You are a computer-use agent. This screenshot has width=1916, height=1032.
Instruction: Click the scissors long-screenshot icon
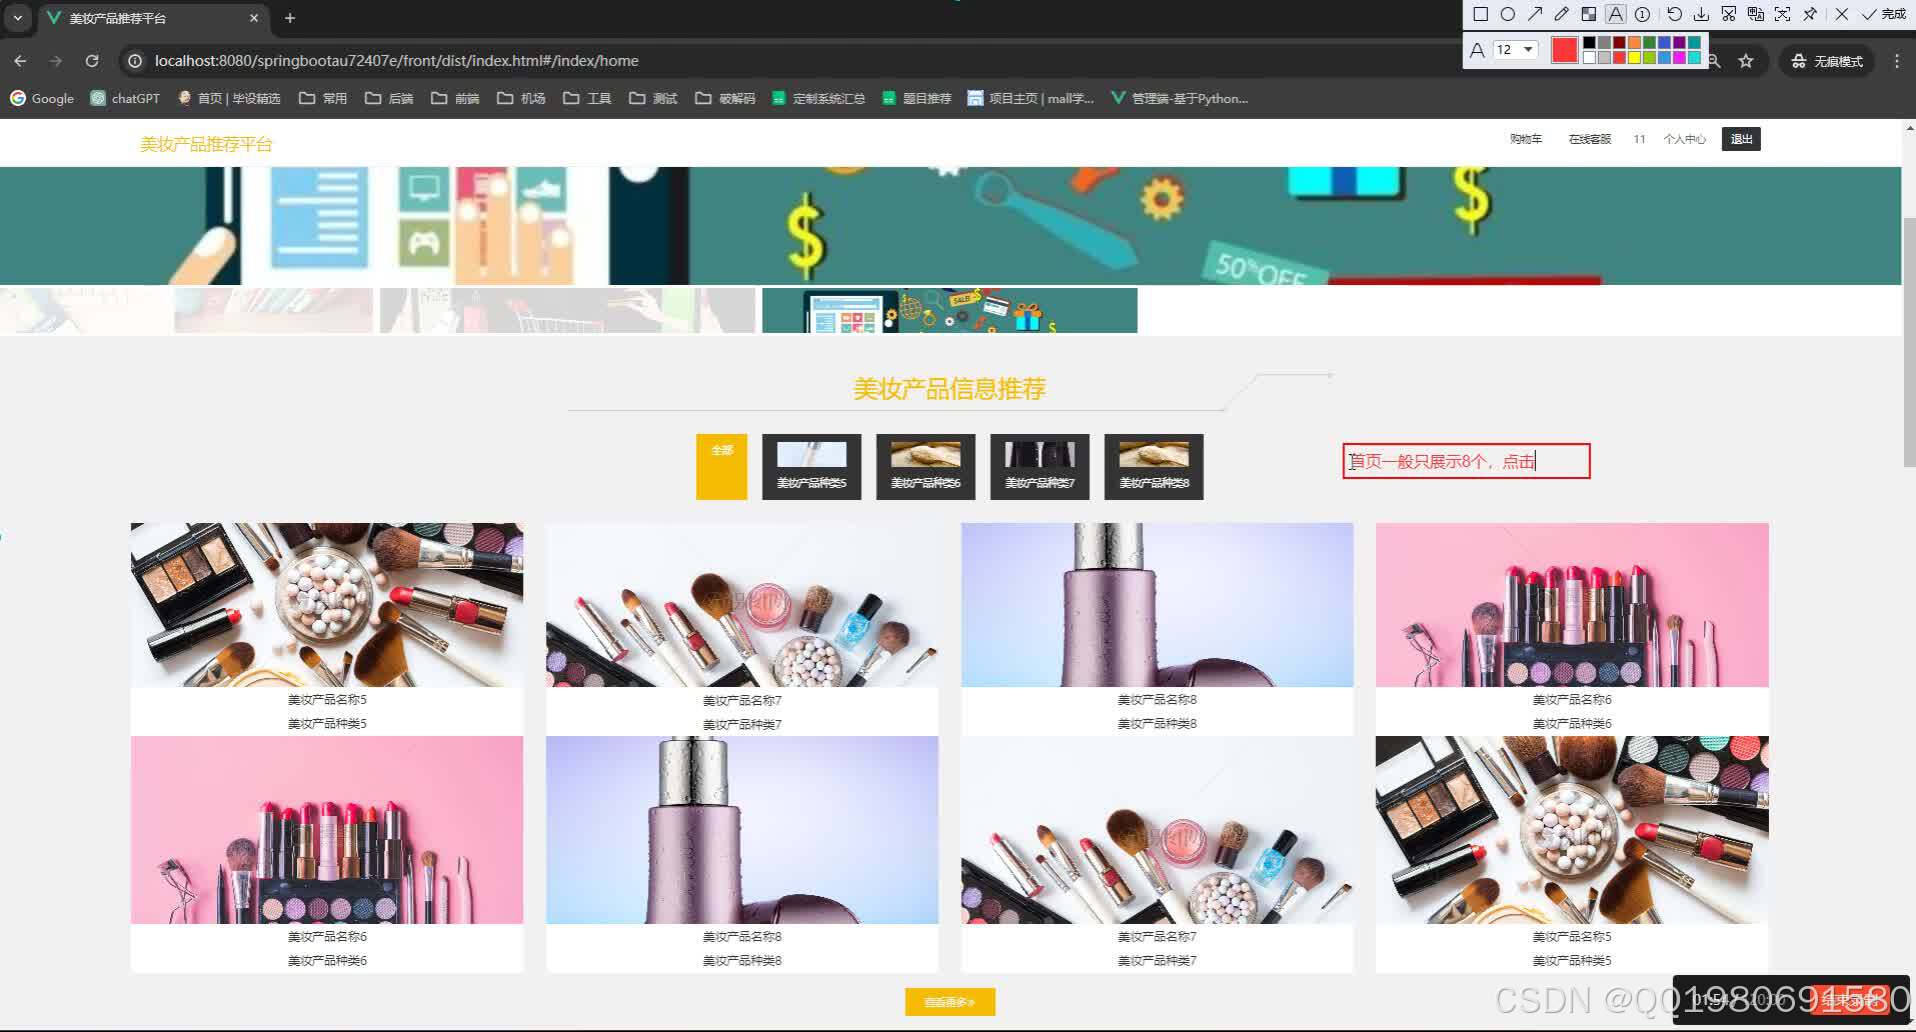pyautogui.click(x=1728, y=14)
